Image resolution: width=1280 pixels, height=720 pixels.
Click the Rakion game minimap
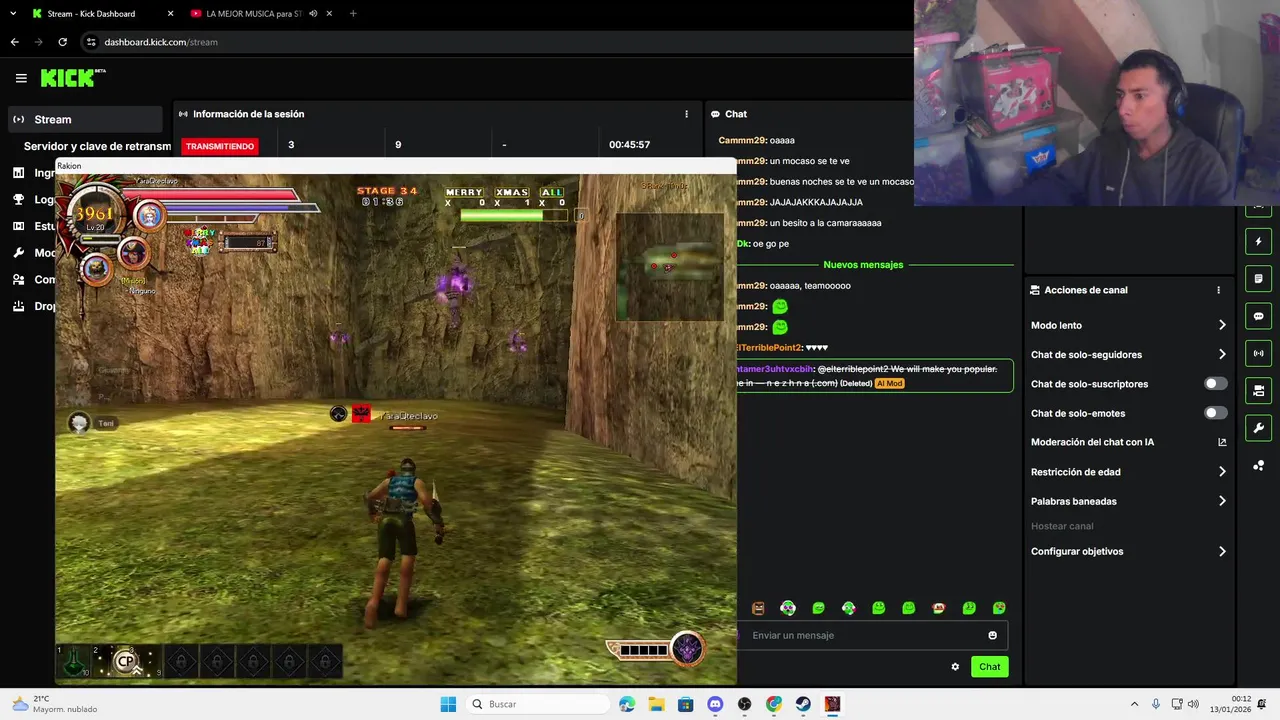(x=669, y=266)
